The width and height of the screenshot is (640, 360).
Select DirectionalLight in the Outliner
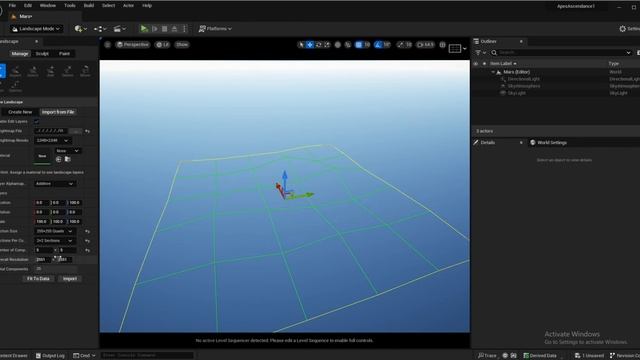pos(523,79)
